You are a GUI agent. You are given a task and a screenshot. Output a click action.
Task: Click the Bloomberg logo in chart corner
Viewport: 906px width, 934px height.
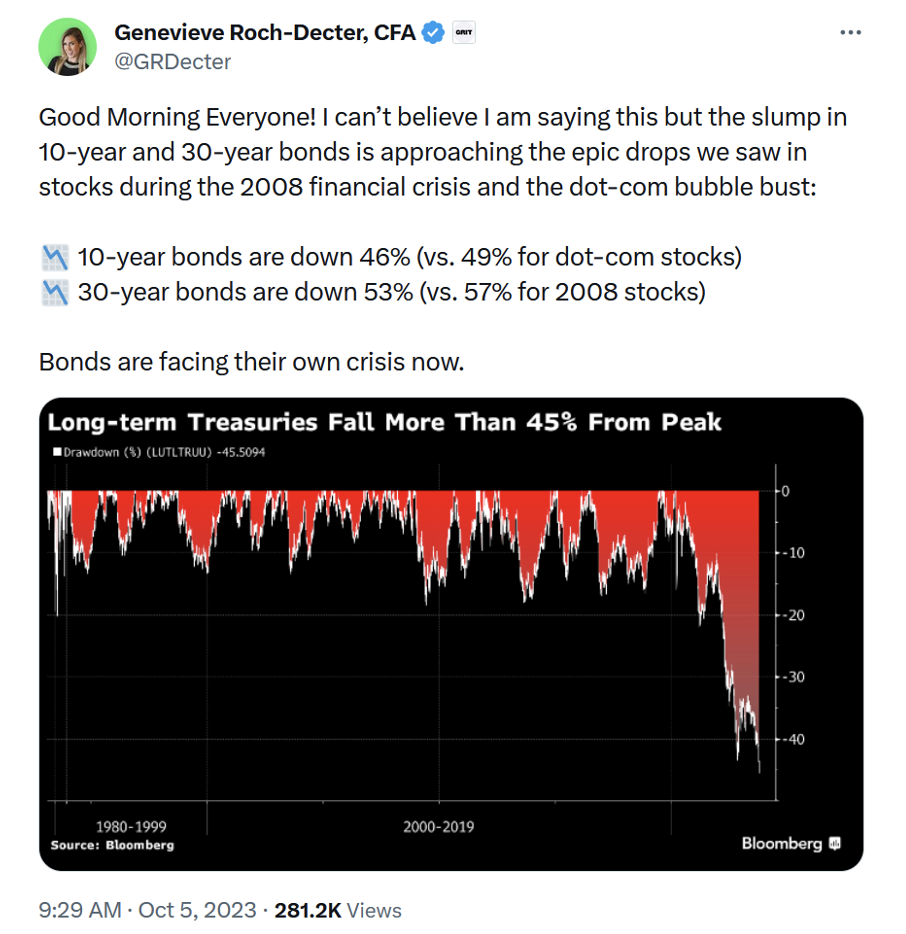790,843
